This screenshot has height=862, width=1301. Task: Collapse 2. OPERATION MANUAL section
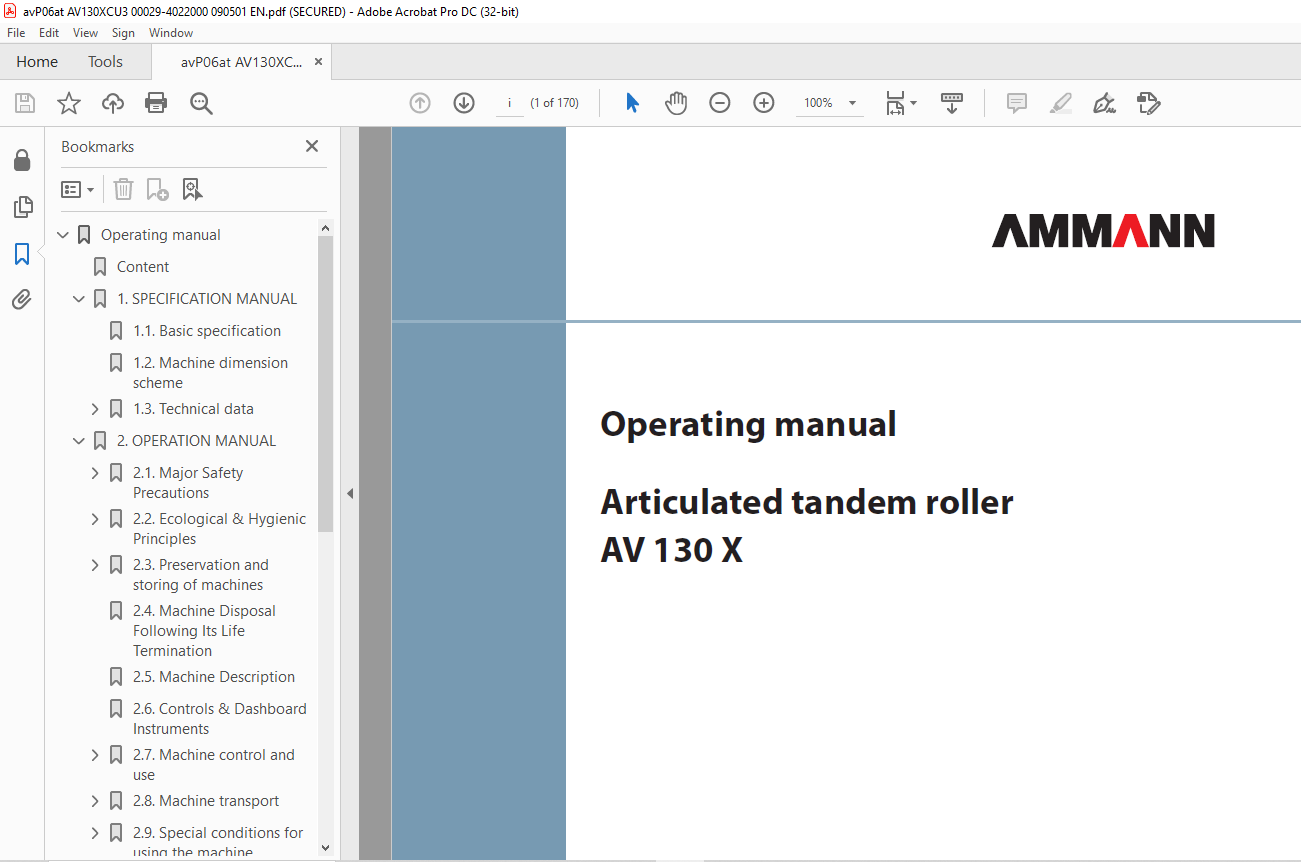click(80, 441)
